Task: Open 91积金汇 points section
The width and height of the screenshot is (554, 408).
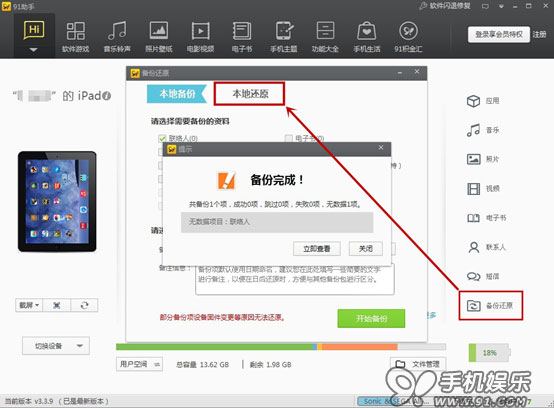Action: (x=408, y=37)
